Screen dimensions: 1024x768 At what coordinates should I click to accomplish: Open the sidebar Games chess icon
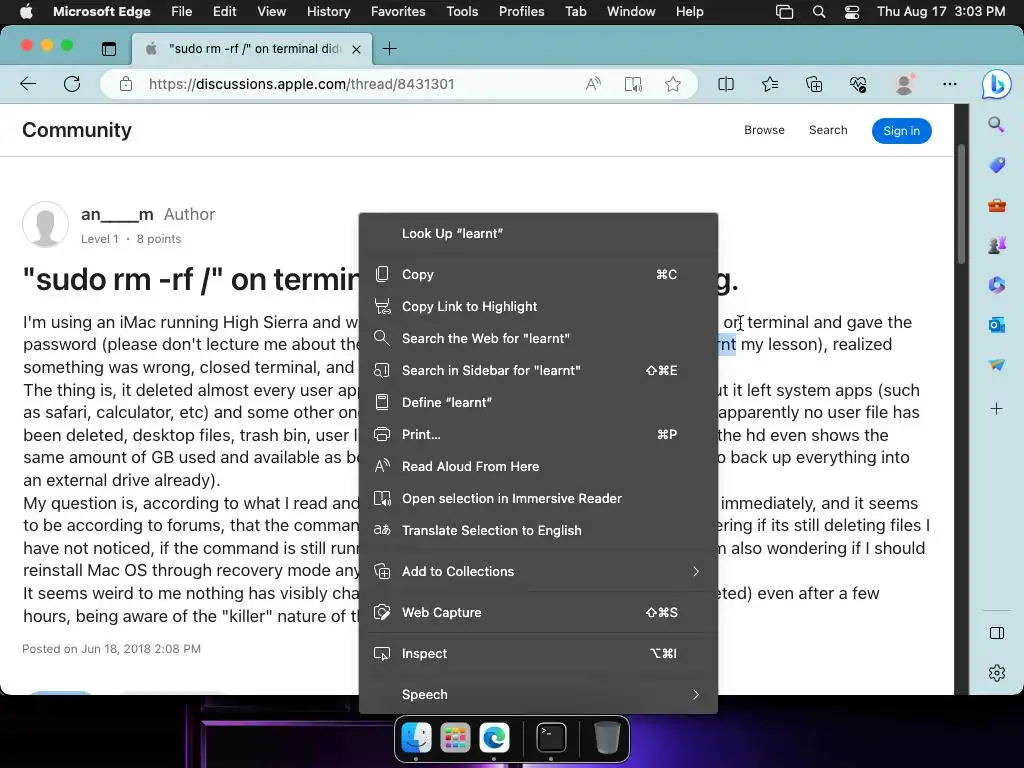point(997,246)
